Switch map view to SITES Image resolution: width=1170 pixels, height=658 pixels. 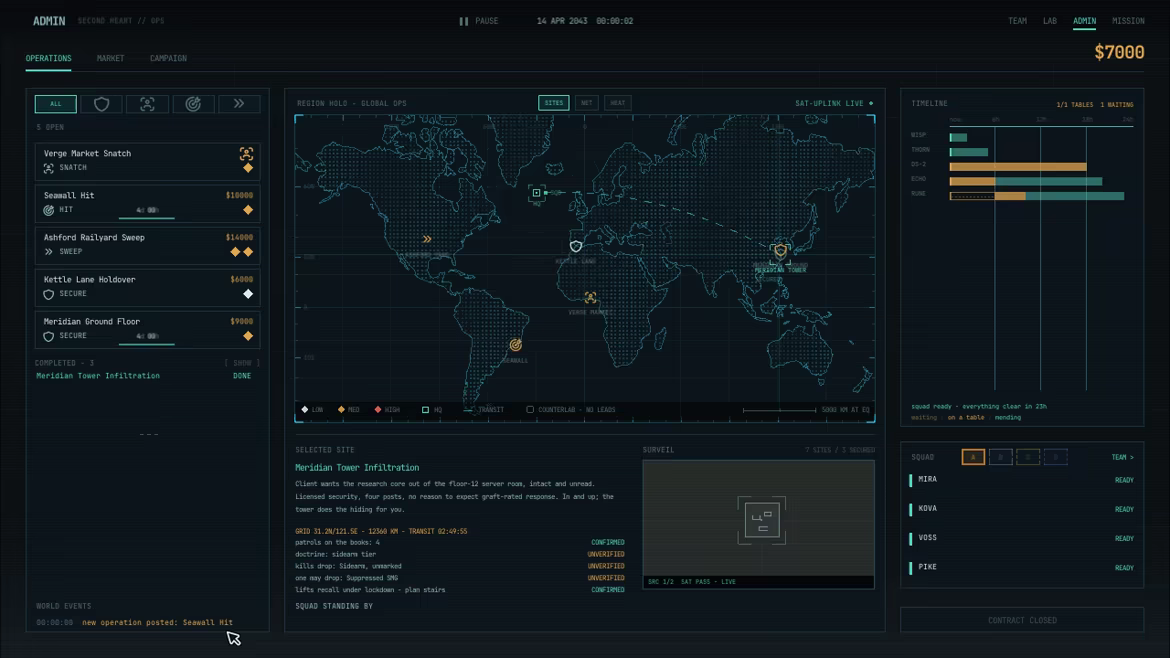(554, 103)
